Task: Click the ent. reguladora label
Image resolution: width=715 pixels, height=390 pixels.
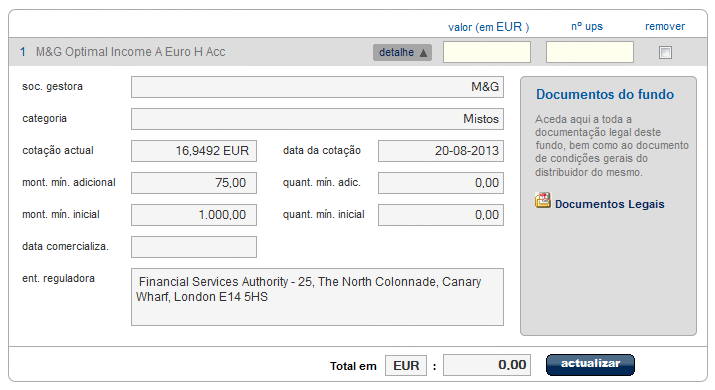Action: point(58,278)
